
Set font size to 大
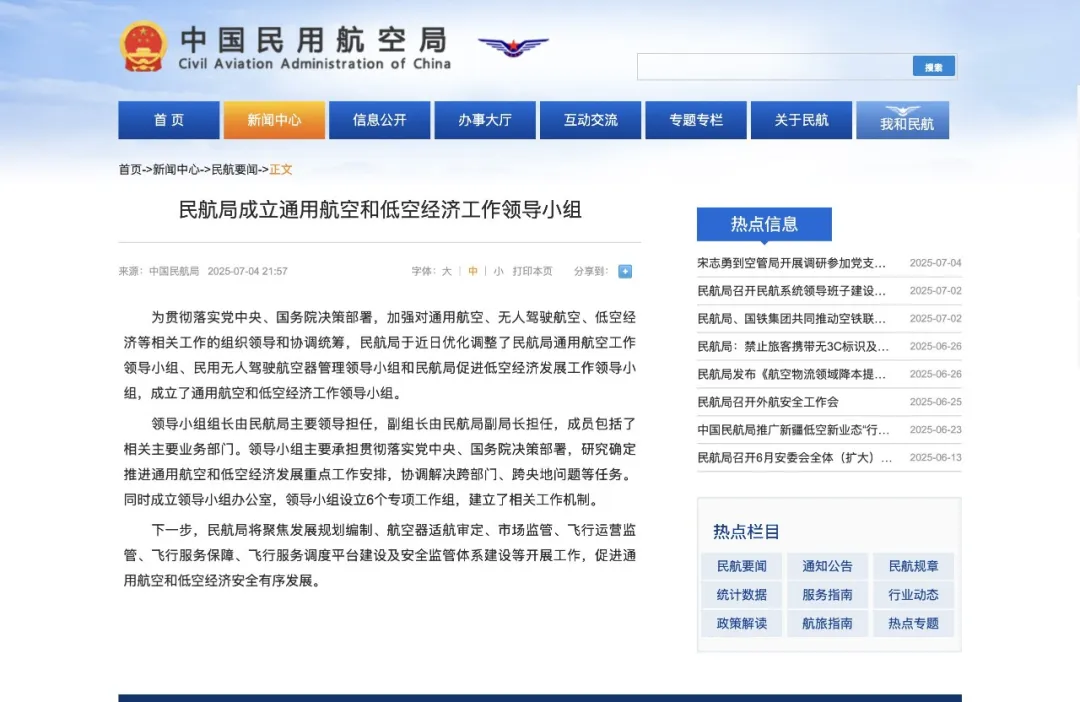coord(446,271)
